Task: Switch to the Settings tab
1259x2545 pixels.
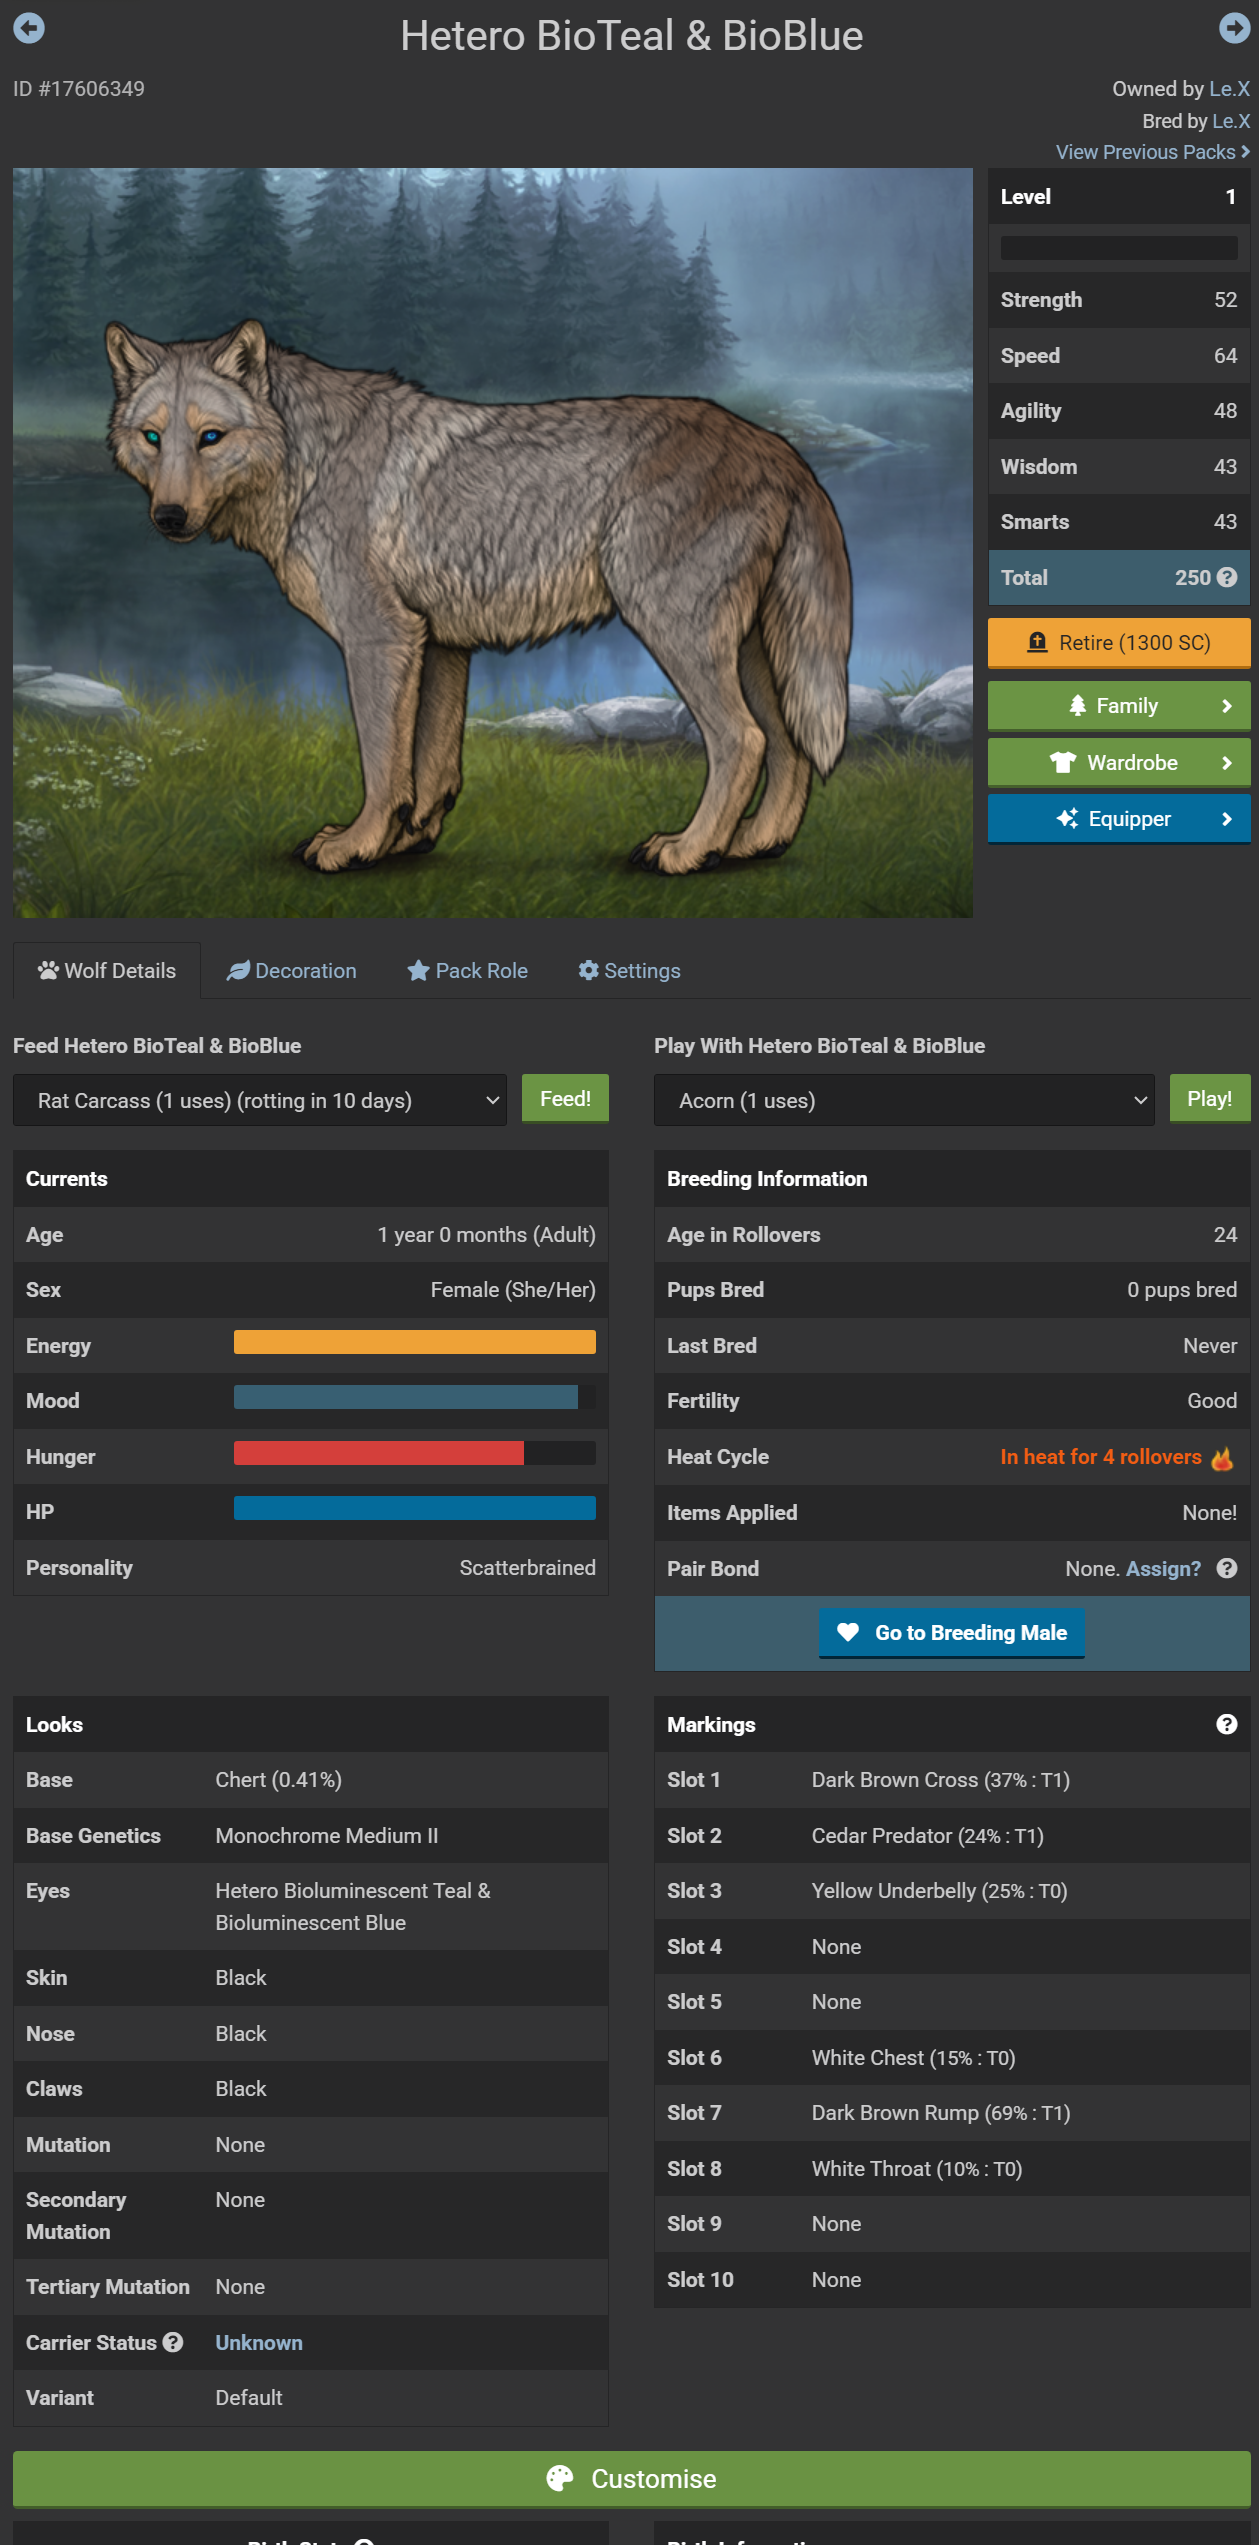Action: tap(629, 970)
